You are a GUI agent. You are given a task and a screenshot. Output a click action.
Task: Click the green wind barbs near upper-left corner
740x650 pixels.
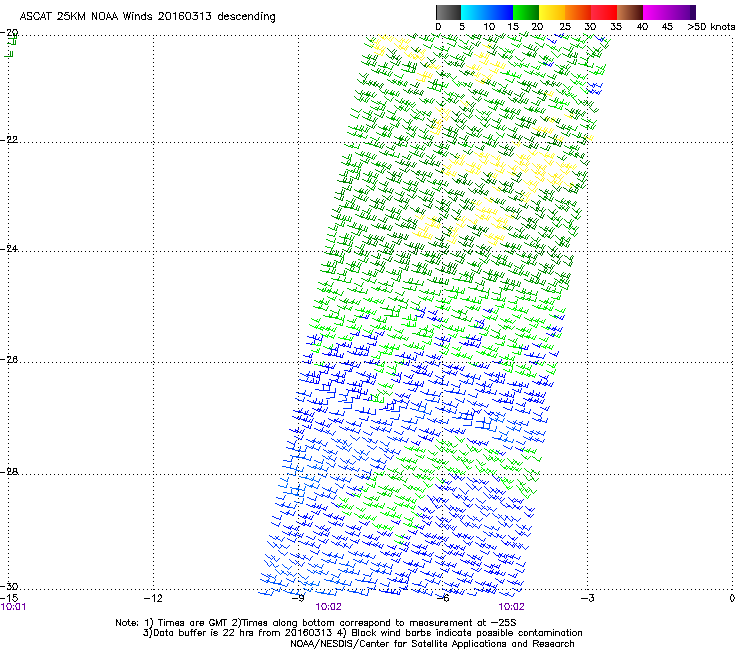pos(10,46)
